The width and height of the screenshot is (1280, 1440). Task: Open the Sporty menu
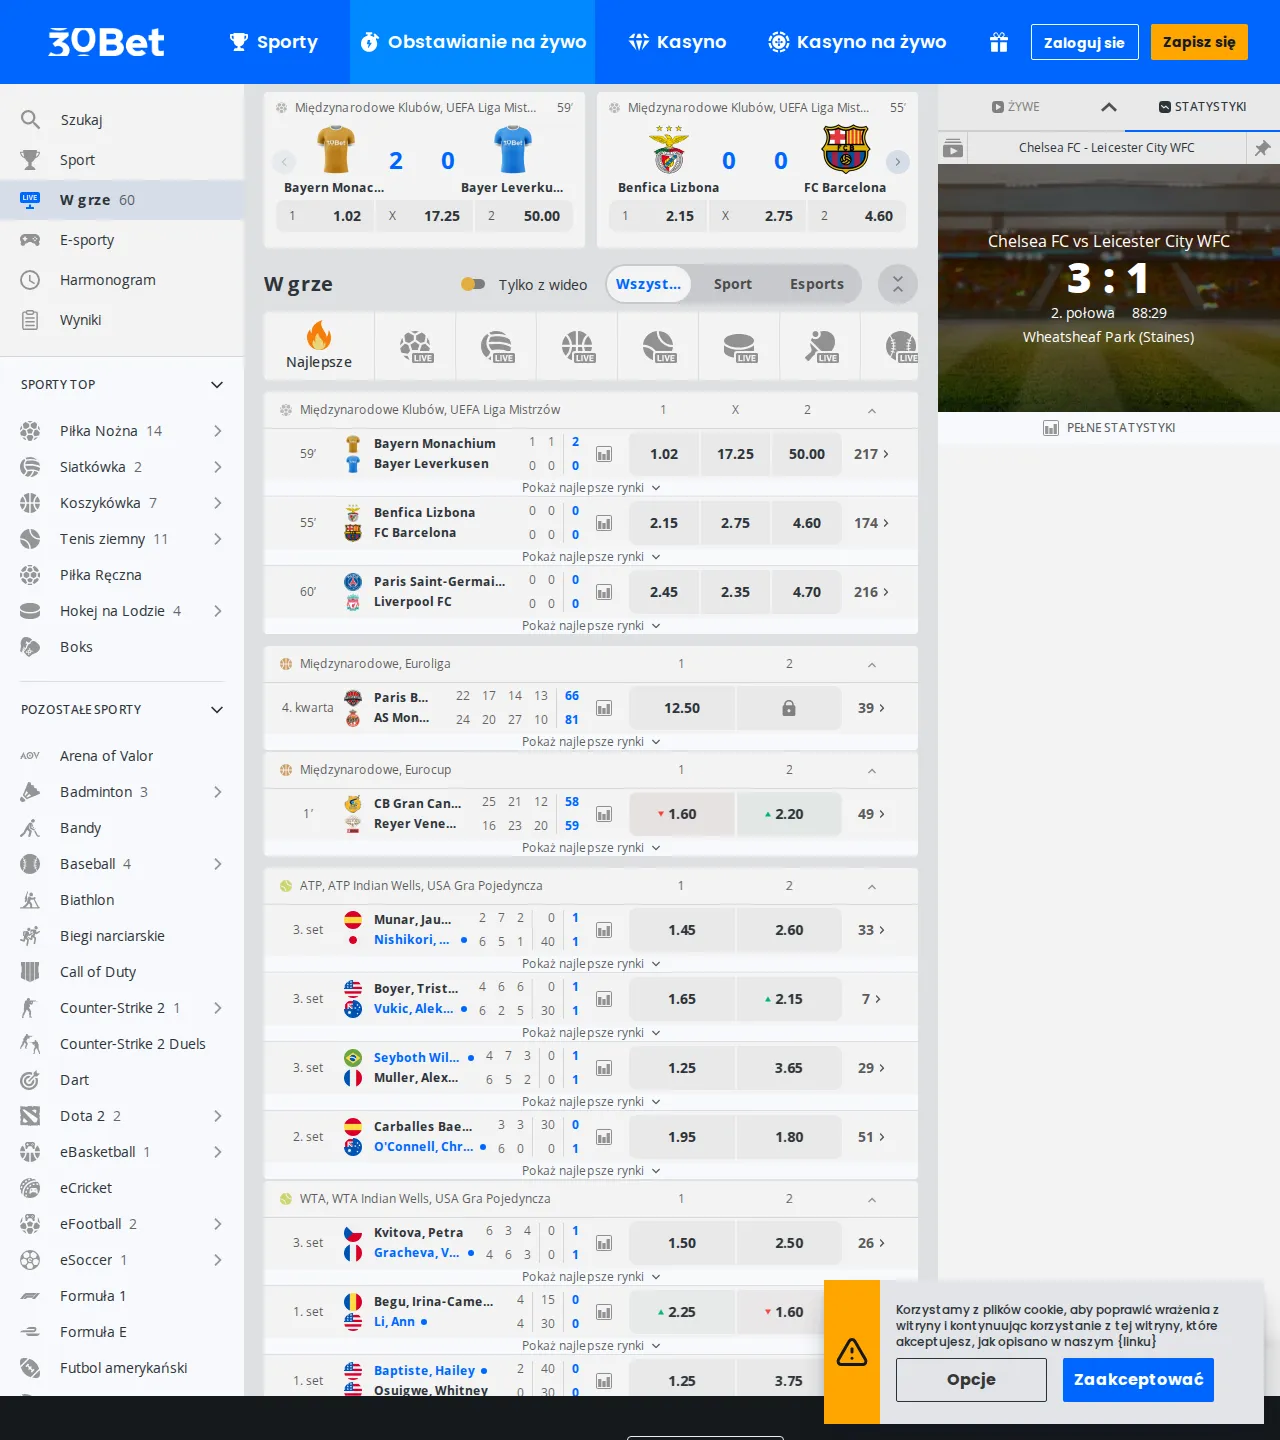pyautogui.click(x=273, y=42)
